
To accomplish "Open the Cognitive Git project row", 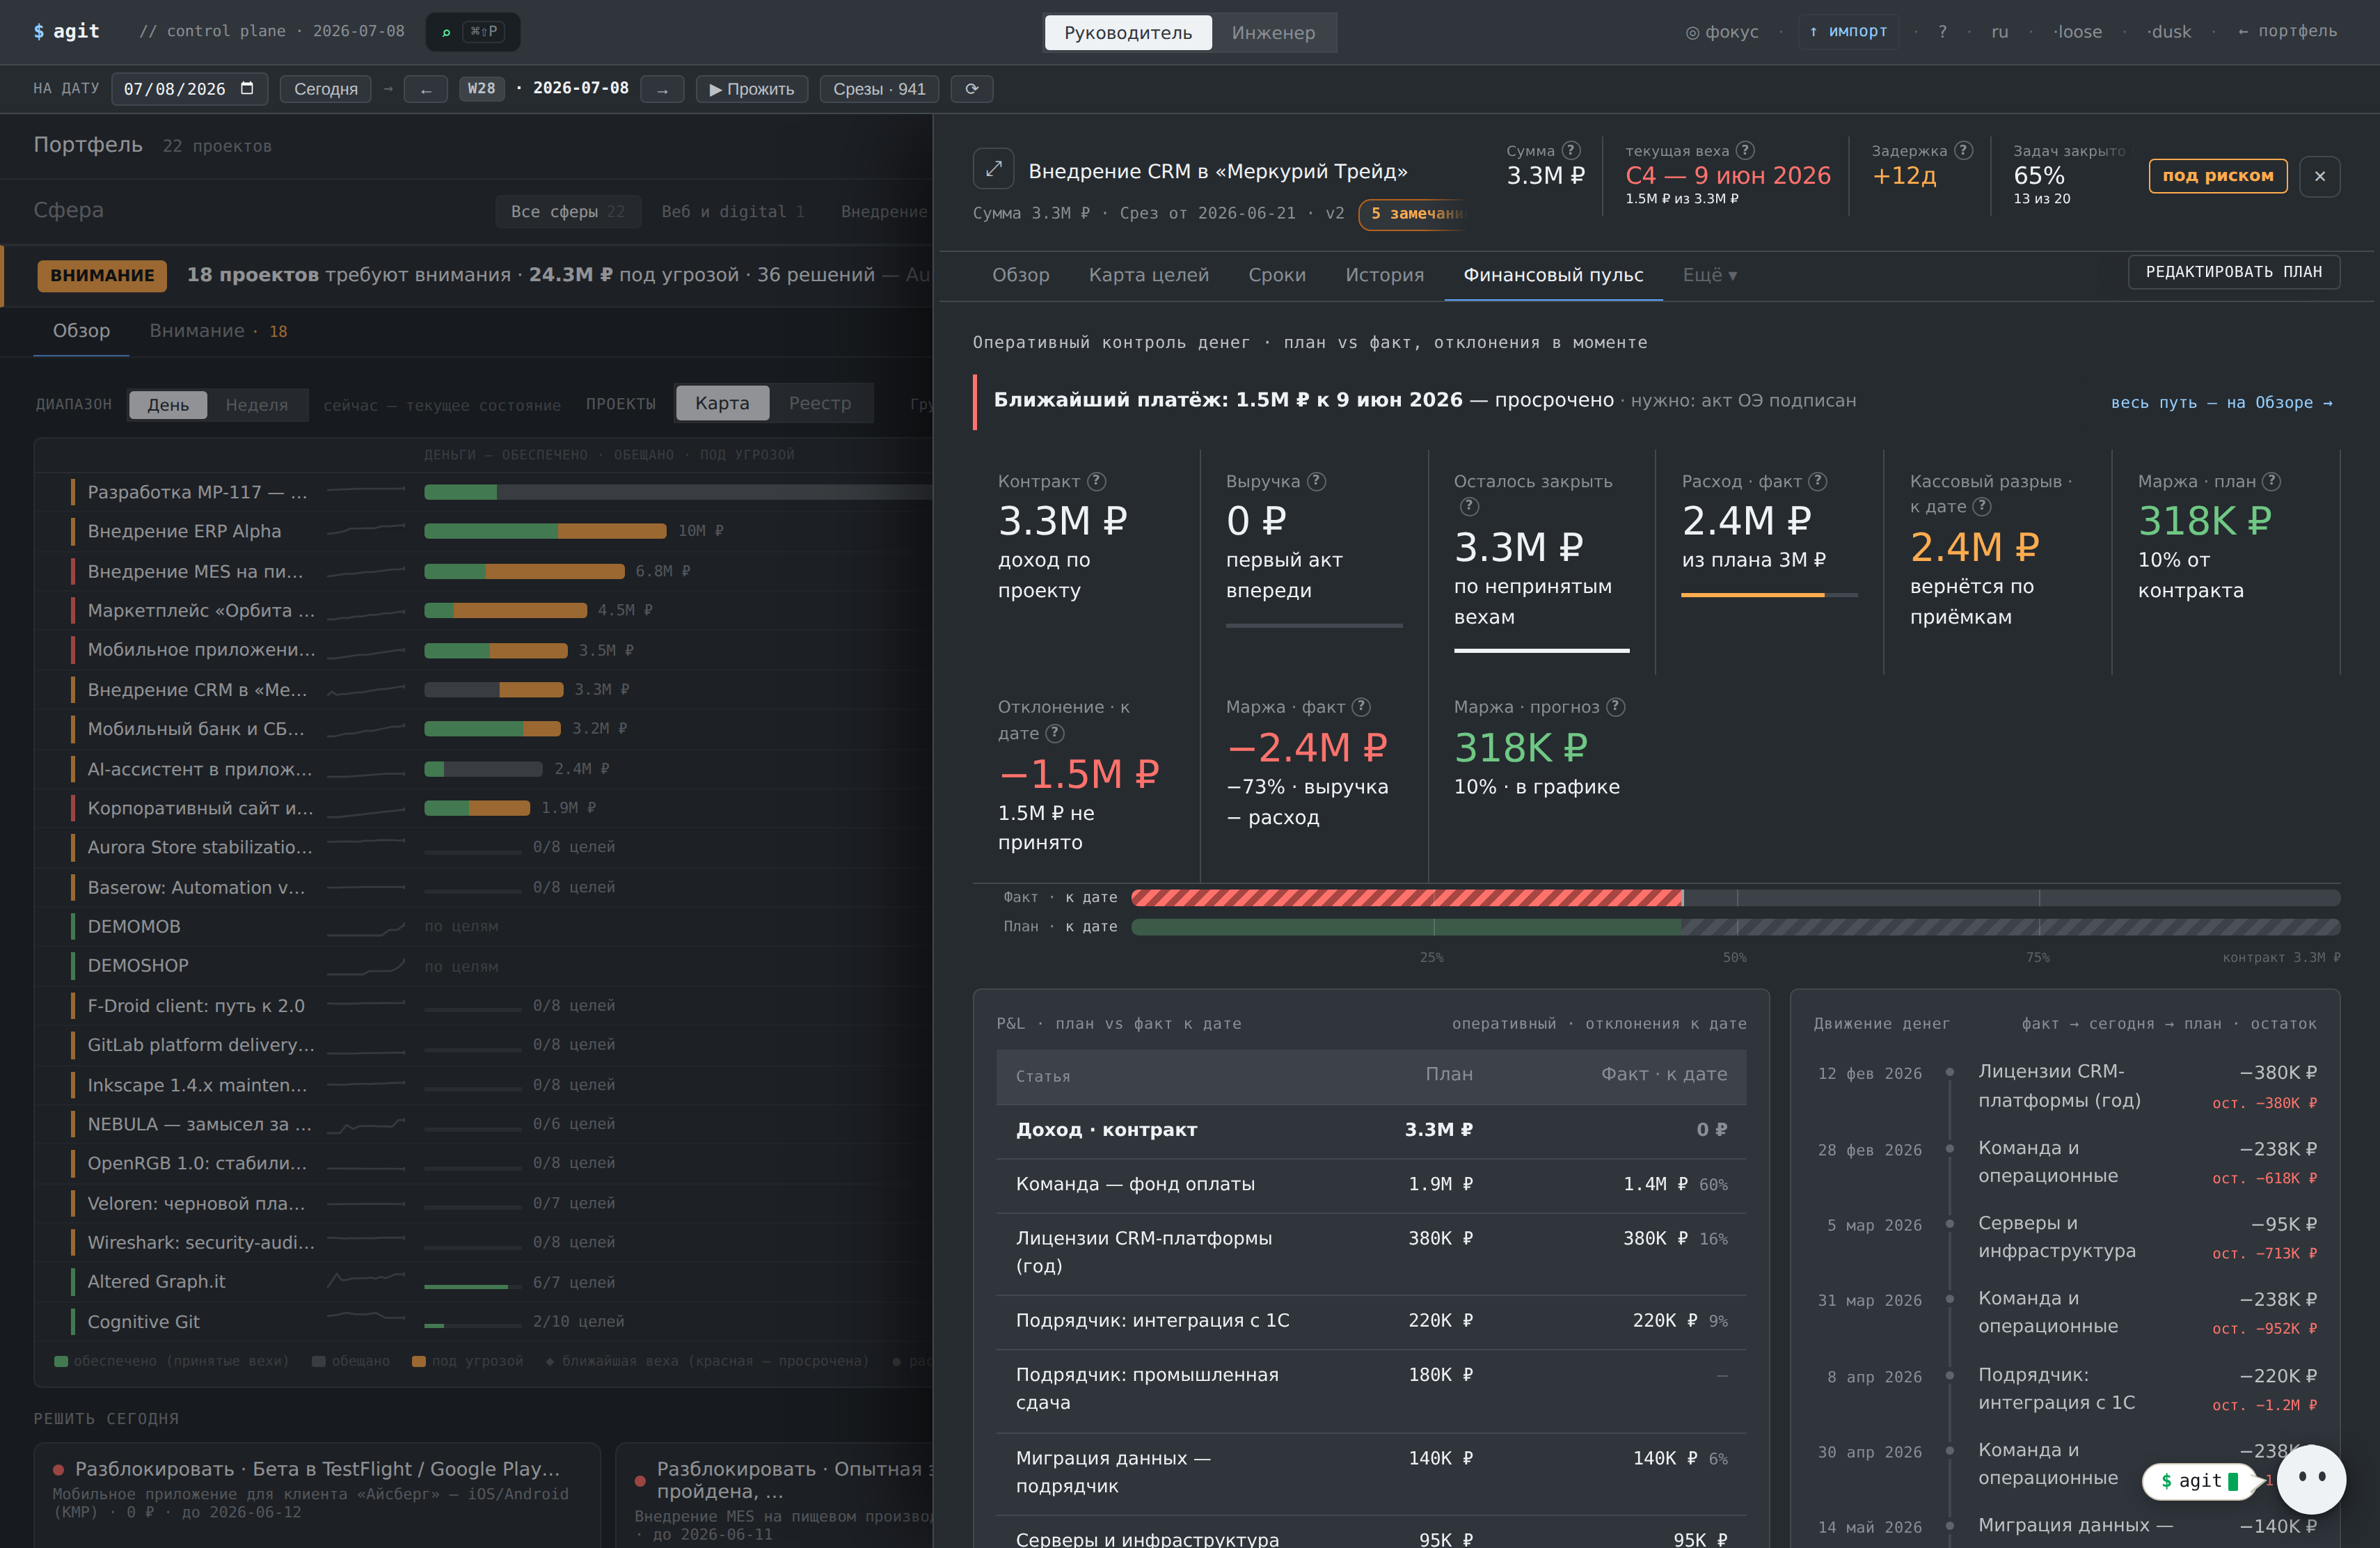I will [x=483, y=1321].
